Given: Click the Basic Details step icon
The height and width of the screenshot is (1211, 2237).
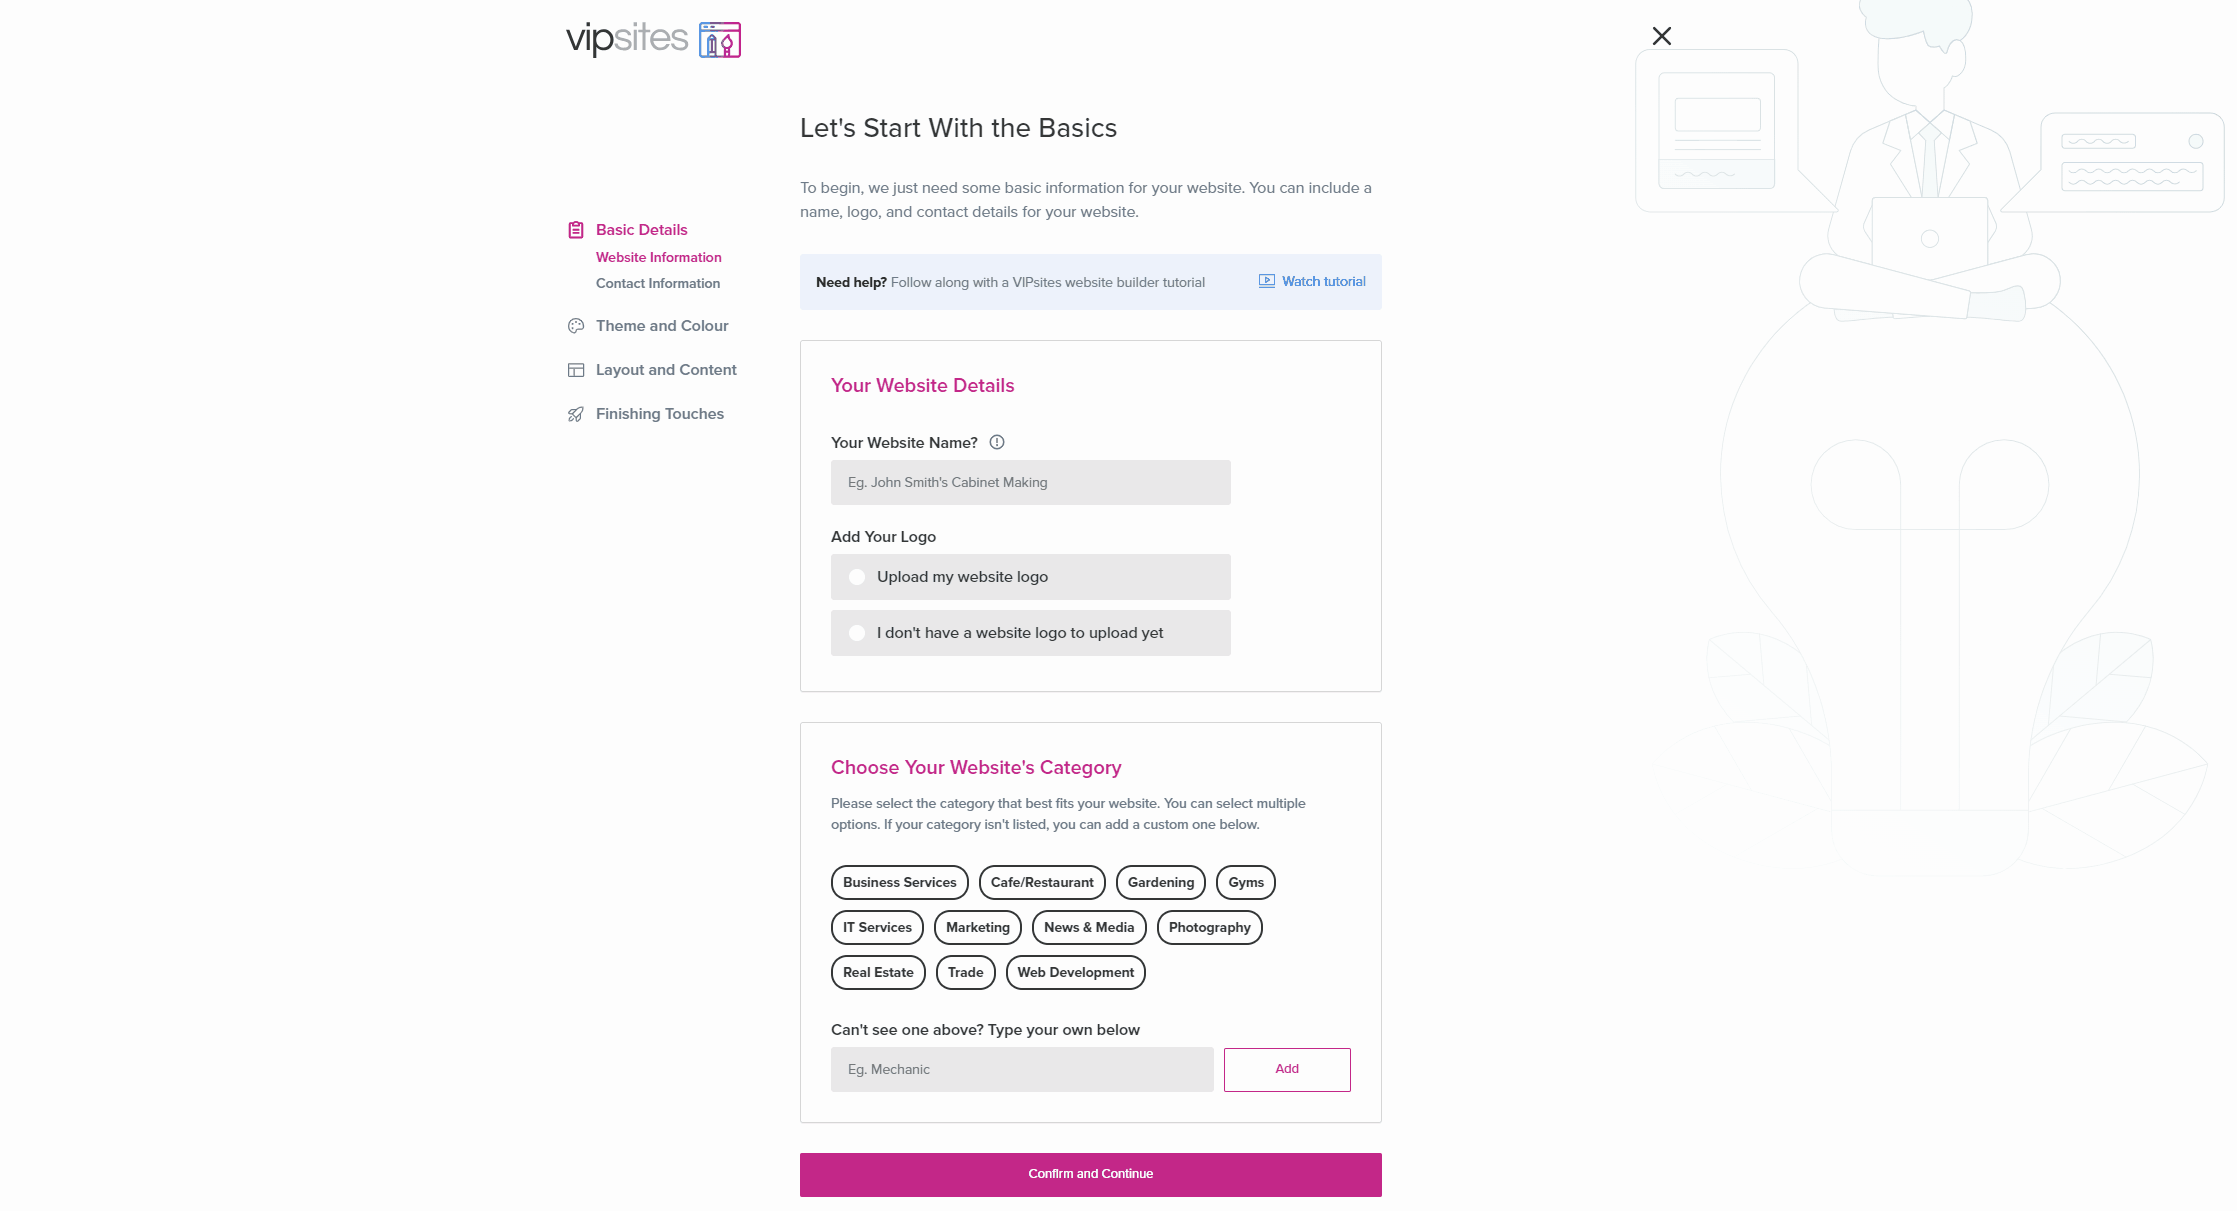Looking at the screenshot, I should pos(576,228).
